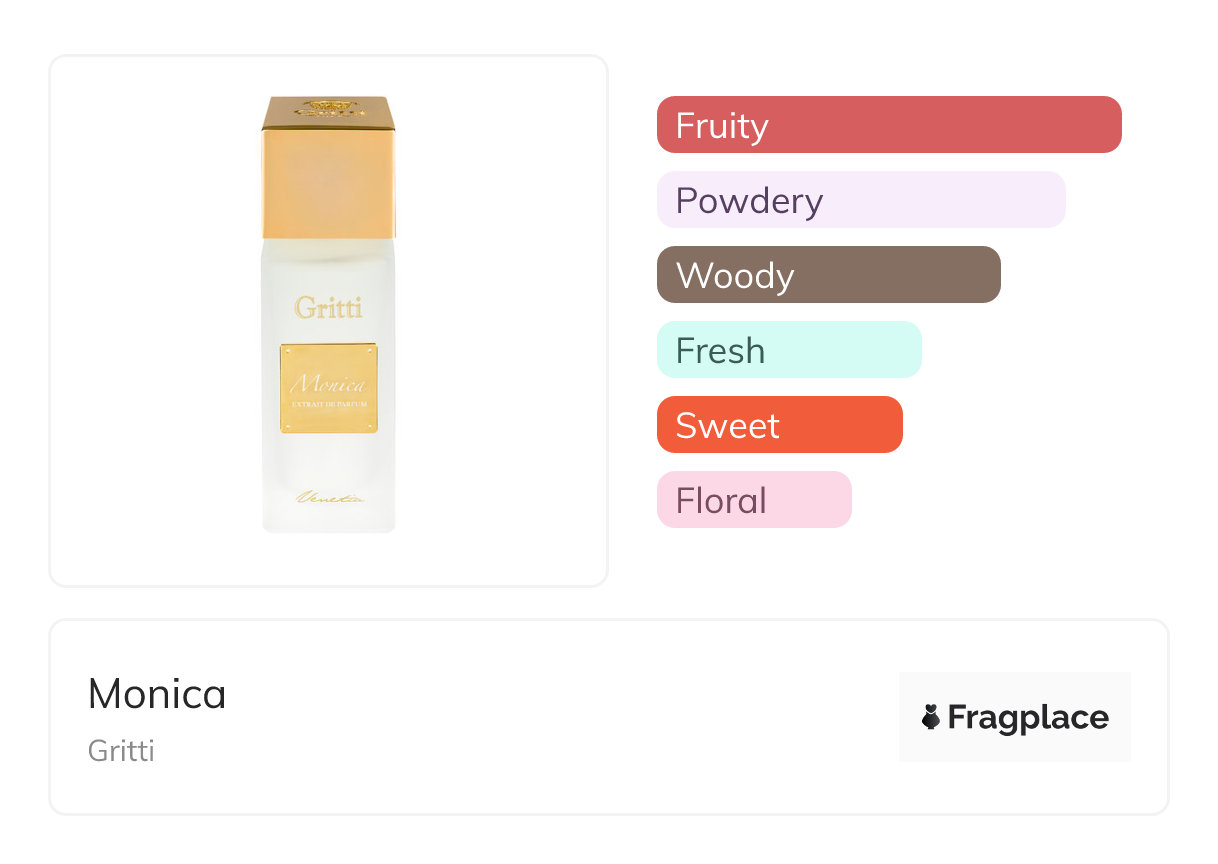Click the Venezia signature on the bottle base
Viewport: 1218px width, 864px height.
[328, 497]
